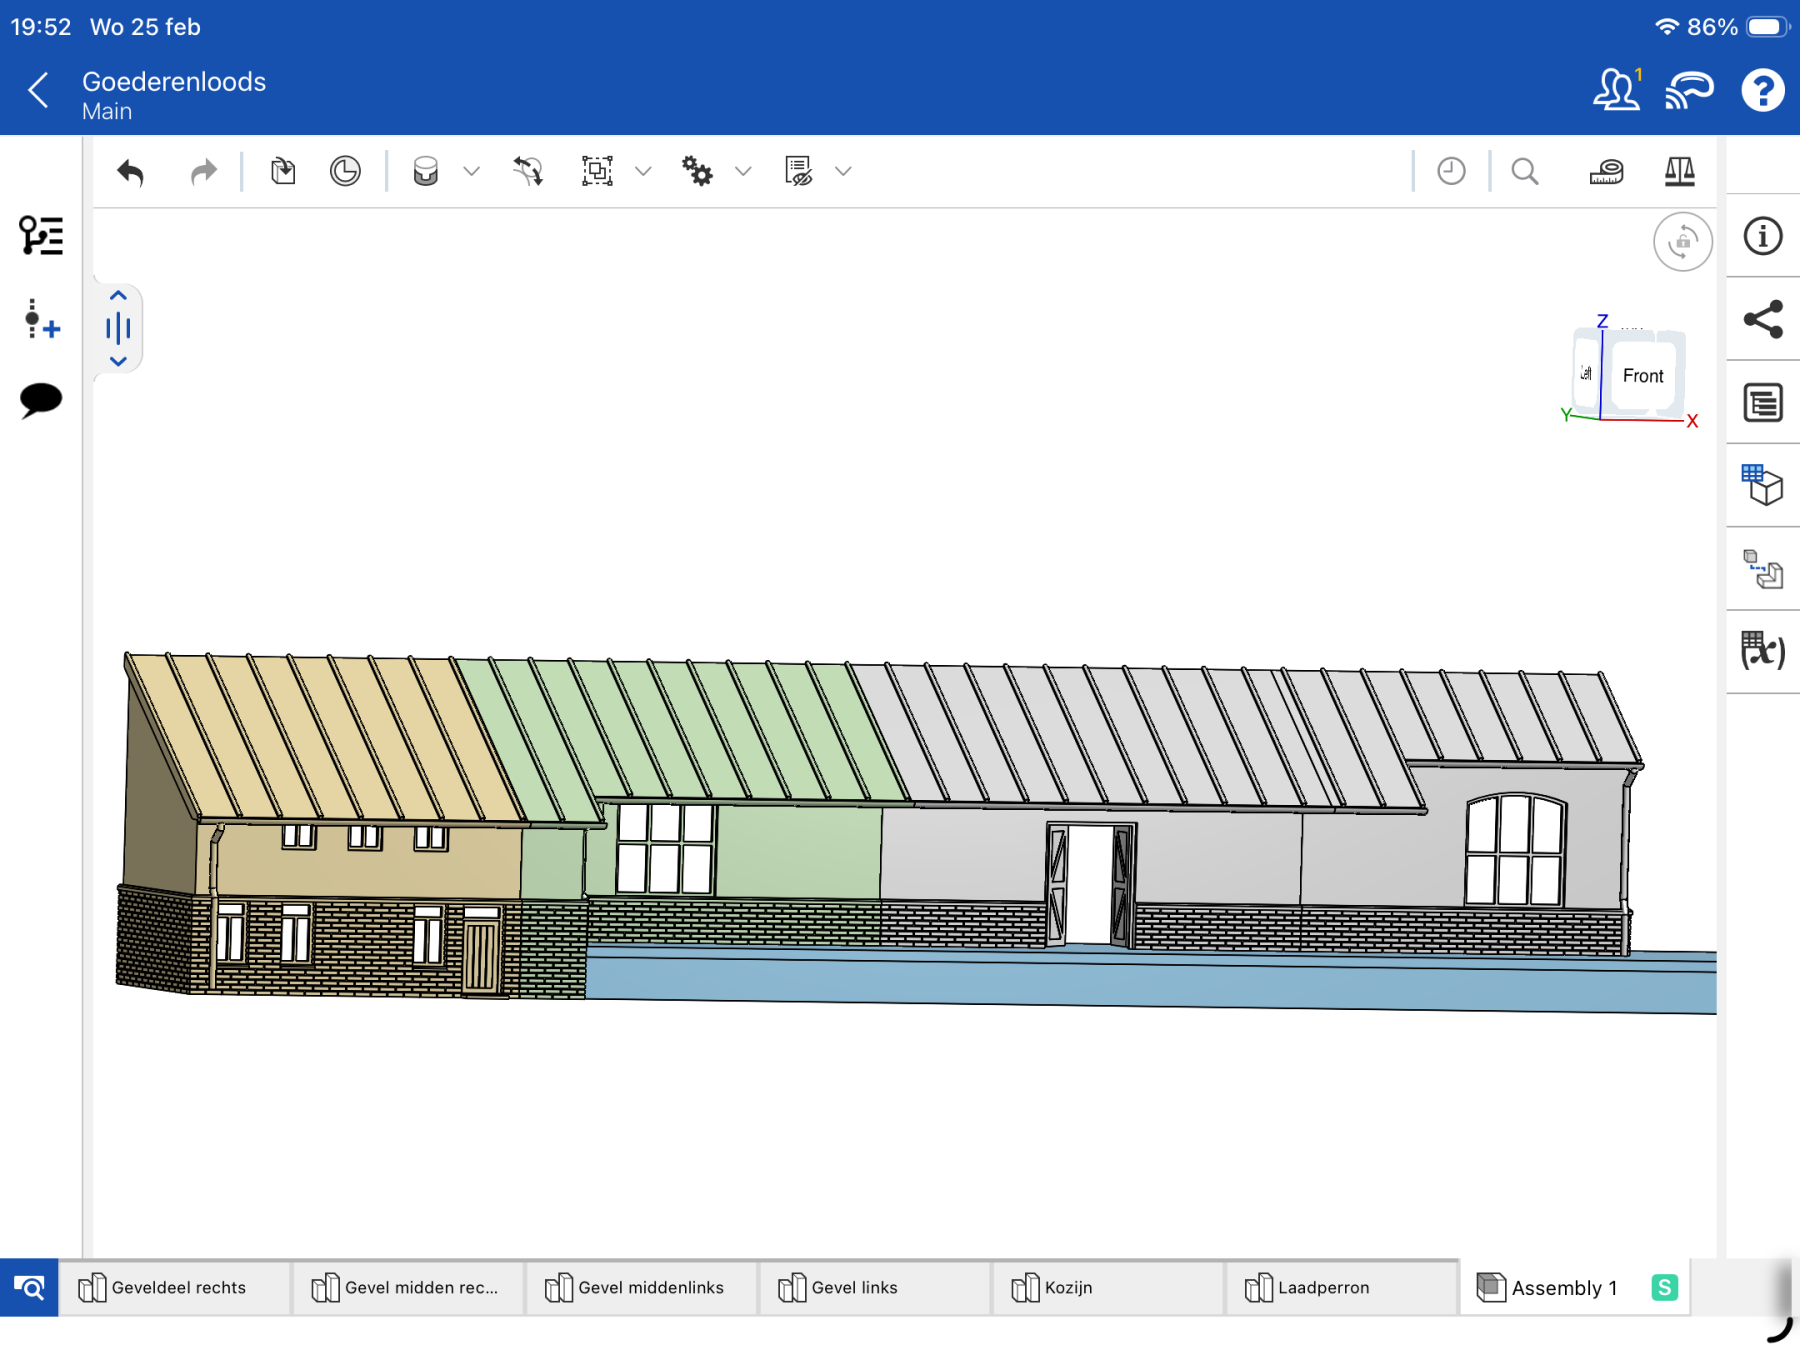Image resolution: width=1800 pixels, height=1350 pixels.
Task: Open the search tools magnifier
Action: (1524, 172)
